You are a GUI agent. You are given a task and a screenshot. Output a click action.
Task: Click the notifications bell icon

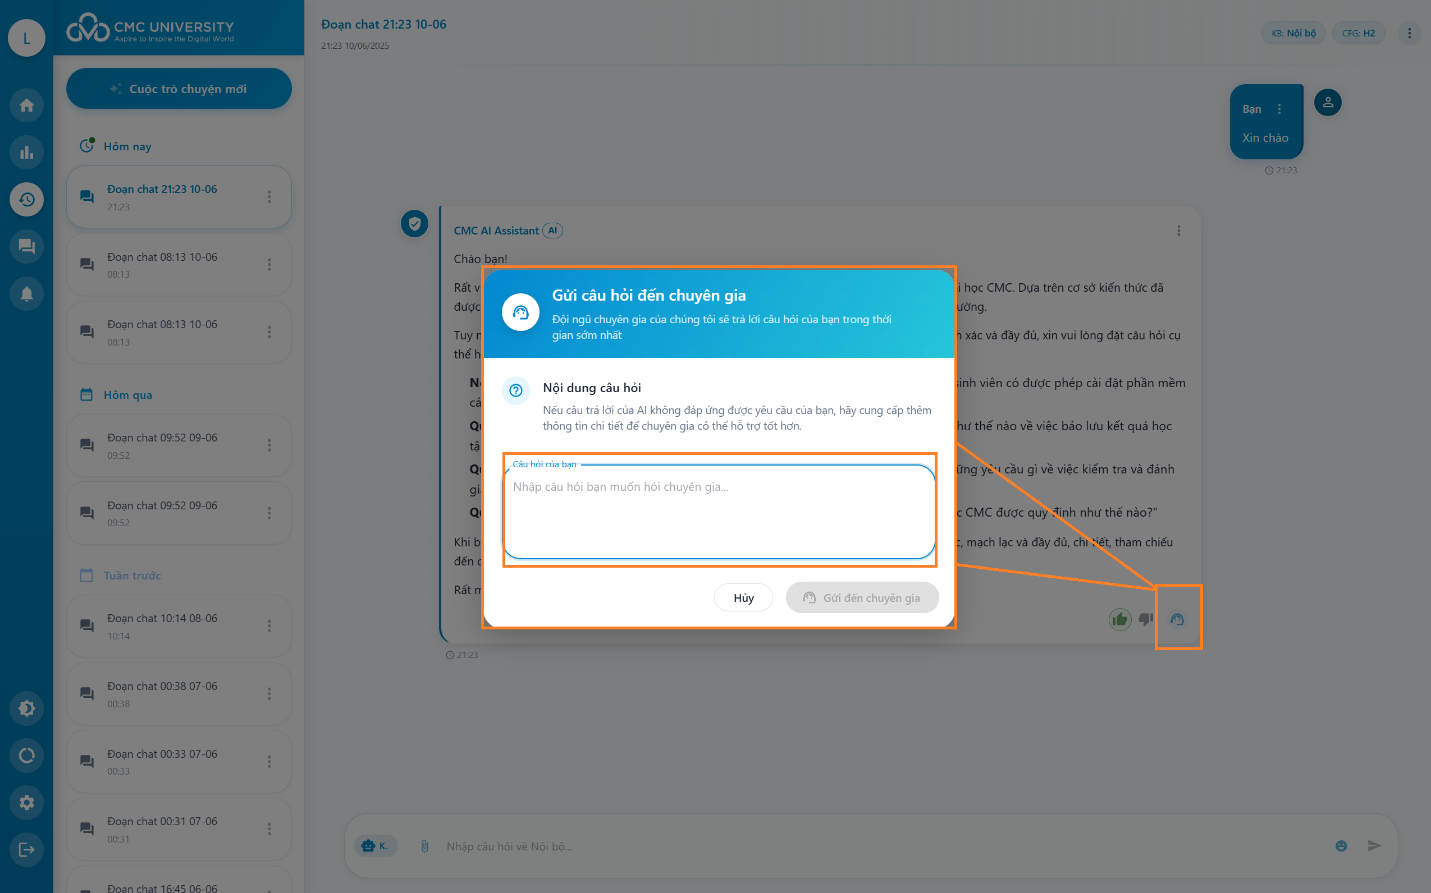point(27,293)
